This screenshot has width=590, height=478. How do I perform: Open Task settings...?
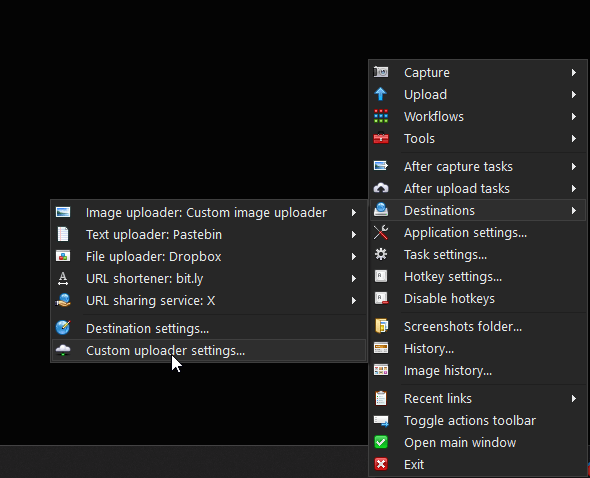click(478, 255)
